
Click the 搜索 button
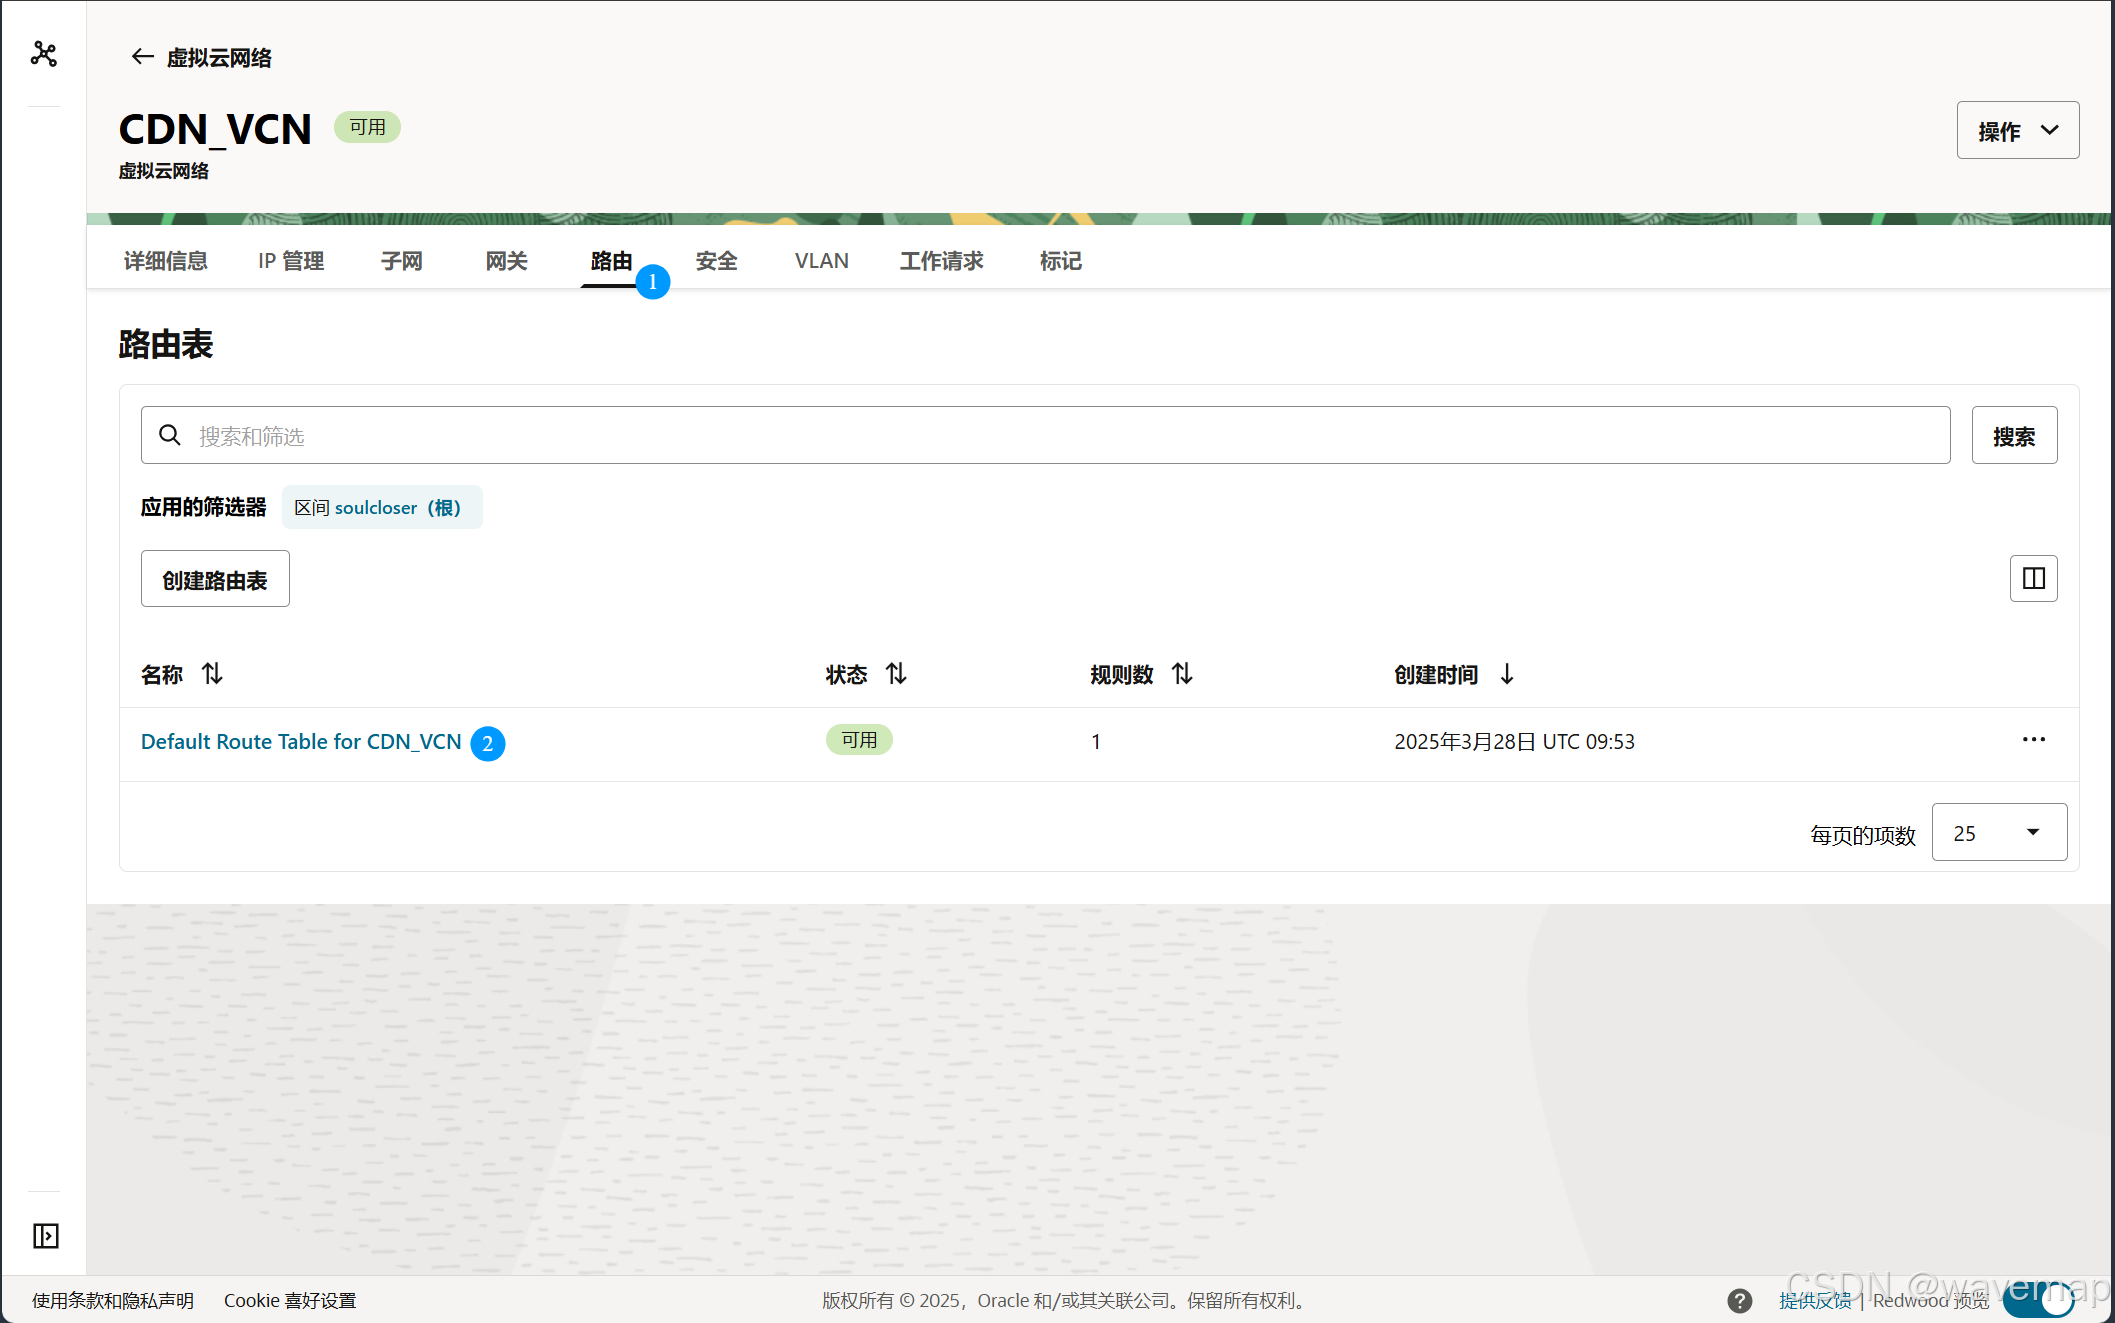[2013, 436]
